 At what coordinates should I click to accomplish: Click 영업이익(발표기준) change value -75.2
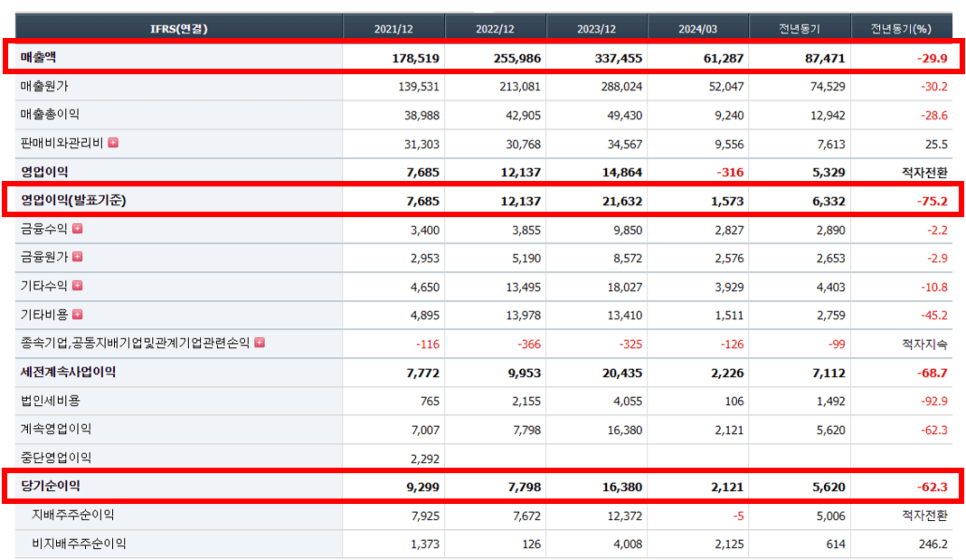pos(932,201)
